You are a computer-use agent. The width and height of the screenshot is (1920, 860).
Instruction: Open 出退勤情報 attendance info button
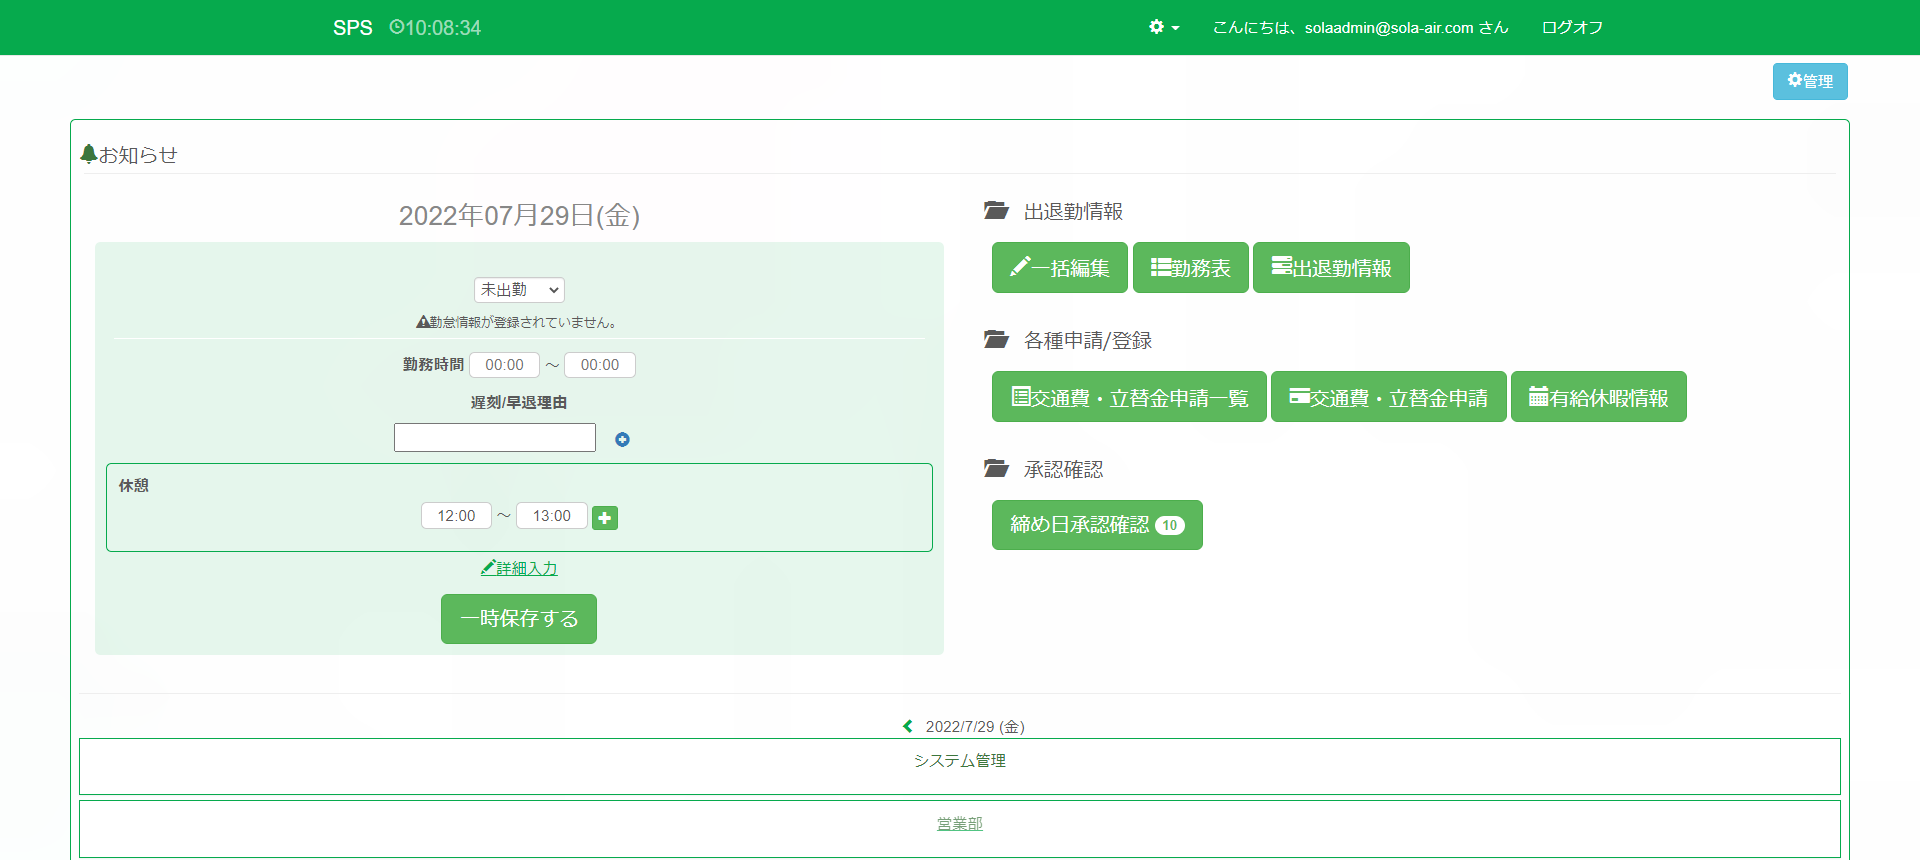tap(1331, 268)
